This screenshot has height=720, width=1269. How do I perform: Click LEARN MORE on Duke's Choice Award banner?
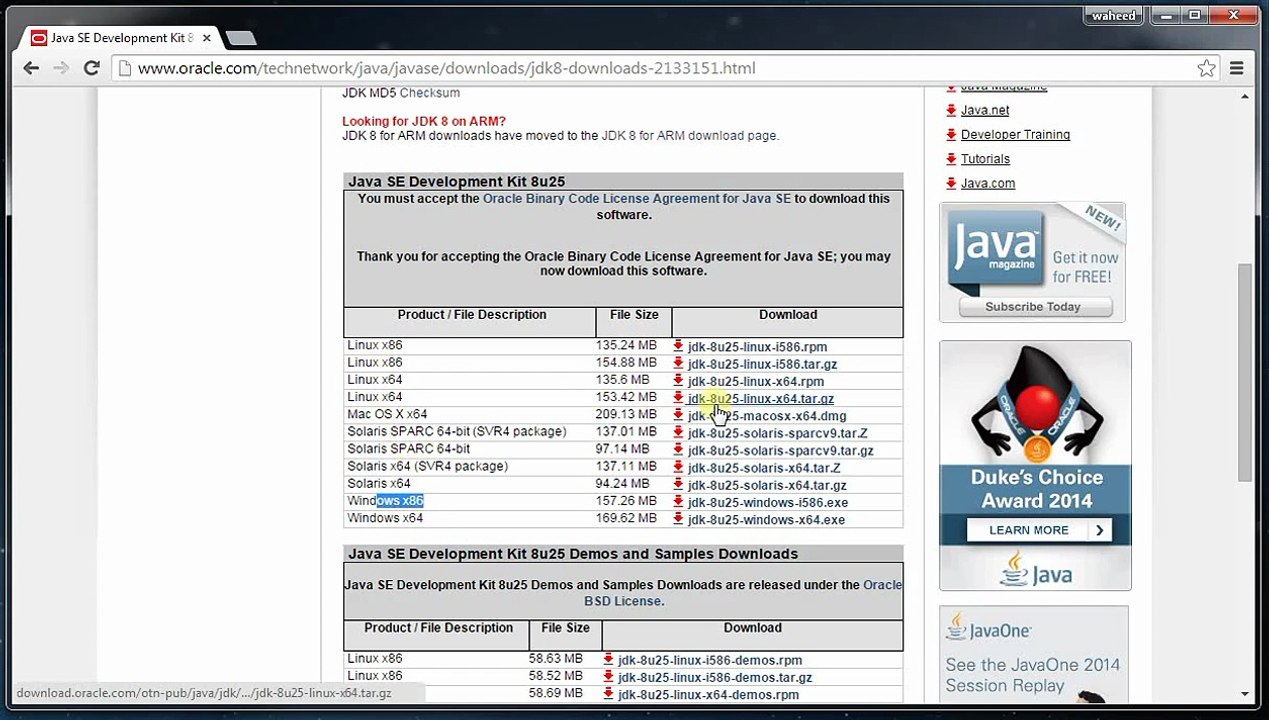tap(1040, 530)
